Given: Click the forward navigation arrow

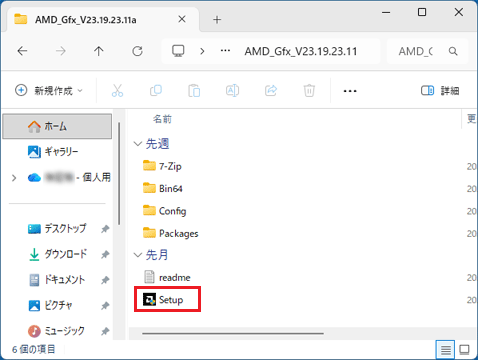Looking at the screenshot, I should pyautogui.click(x=61, y=51).
